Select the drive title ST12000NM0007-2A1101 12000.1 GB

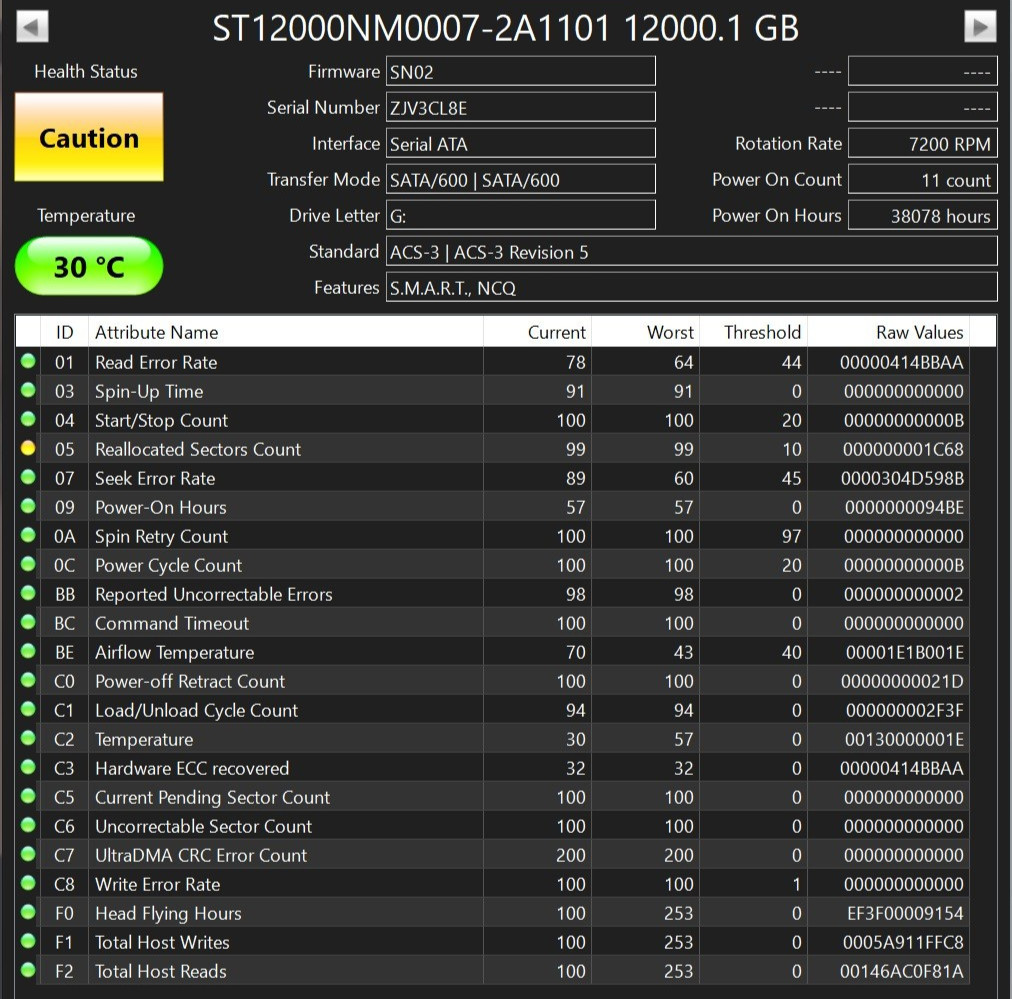click(x=505, y=28)
